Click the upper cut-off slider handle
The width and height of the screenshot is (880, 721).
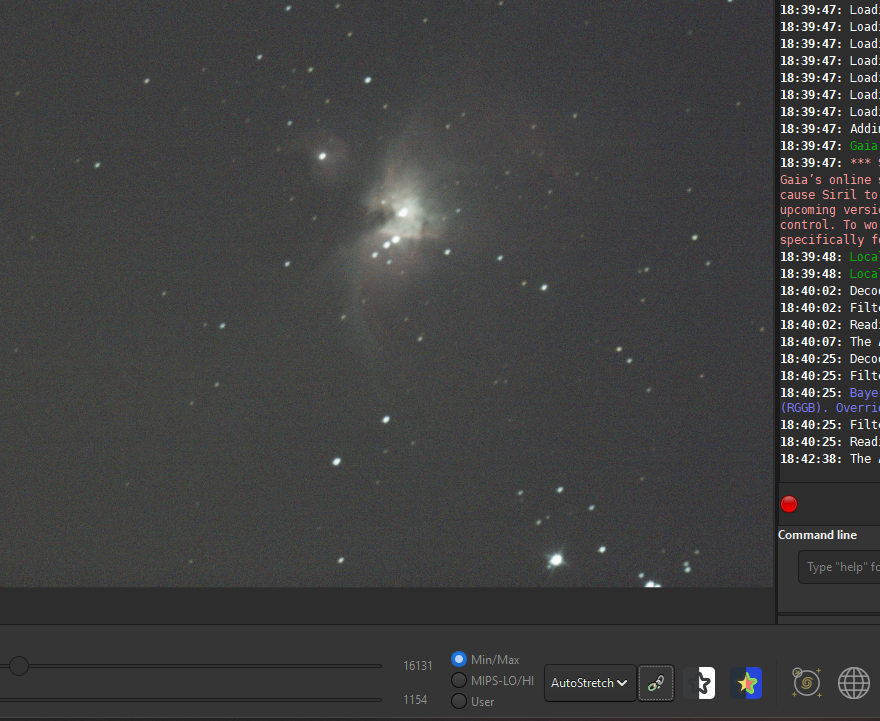point(19,666)
